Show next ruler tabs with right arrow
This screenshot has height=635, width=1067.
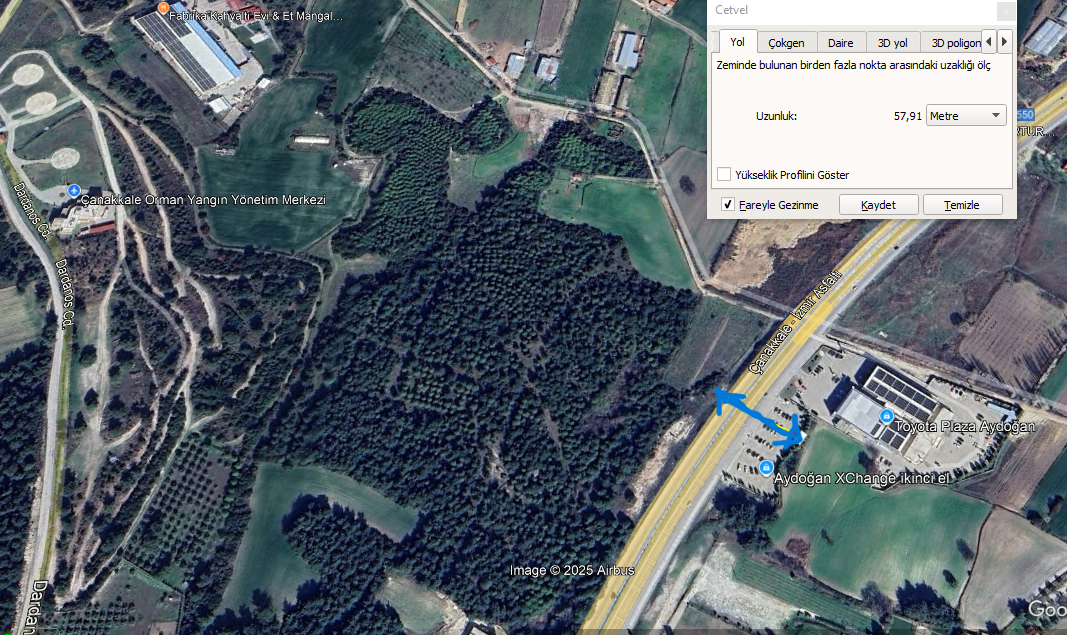coord(1004,42)
